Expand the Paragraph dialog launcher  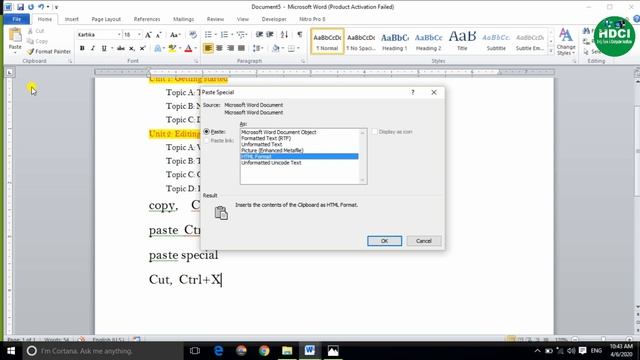(x=303, y=61)
